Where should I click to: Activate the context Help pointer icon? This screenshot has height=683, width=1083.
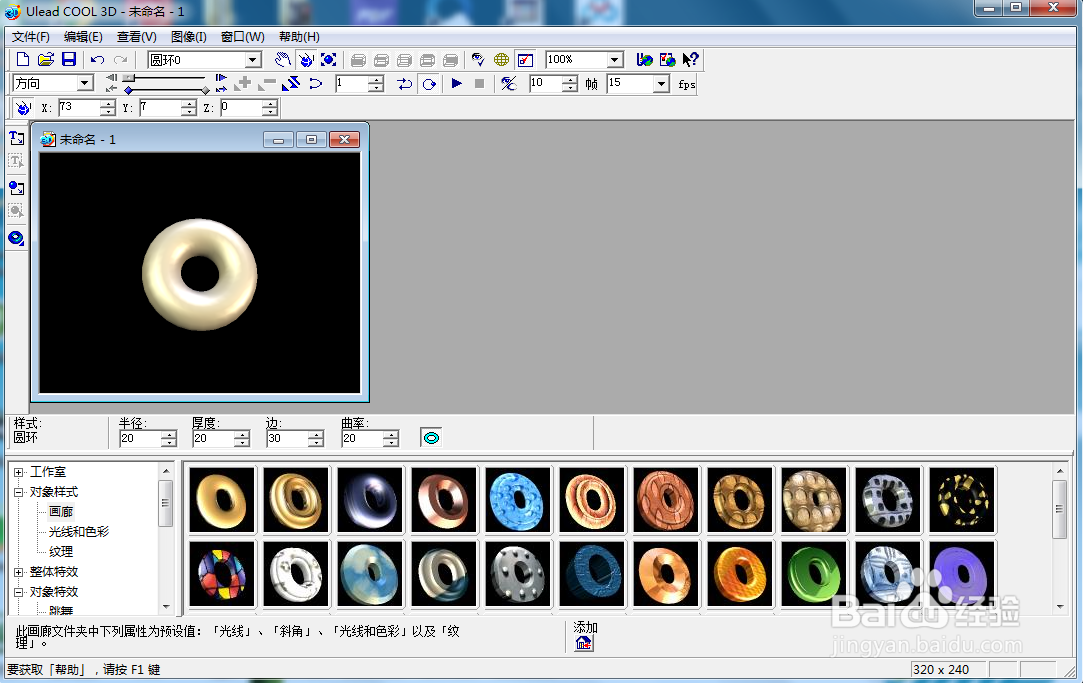tap(690, 60)
